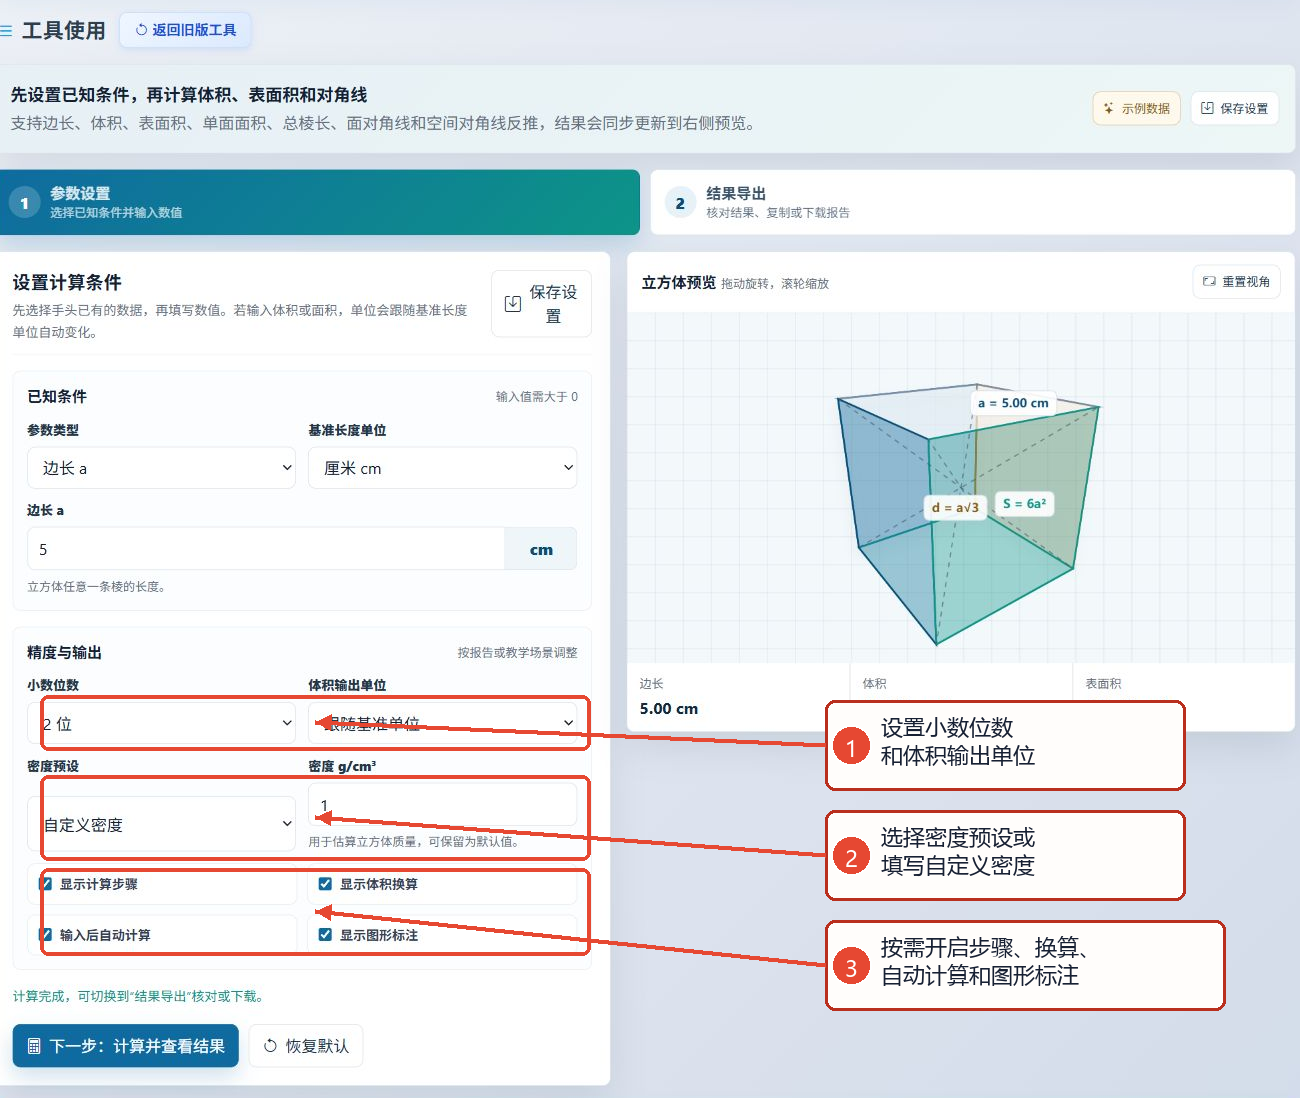Screen dimensions: 1300x1098
Task: Click the '计算完成' status message
Action: (x=140, y=996)
